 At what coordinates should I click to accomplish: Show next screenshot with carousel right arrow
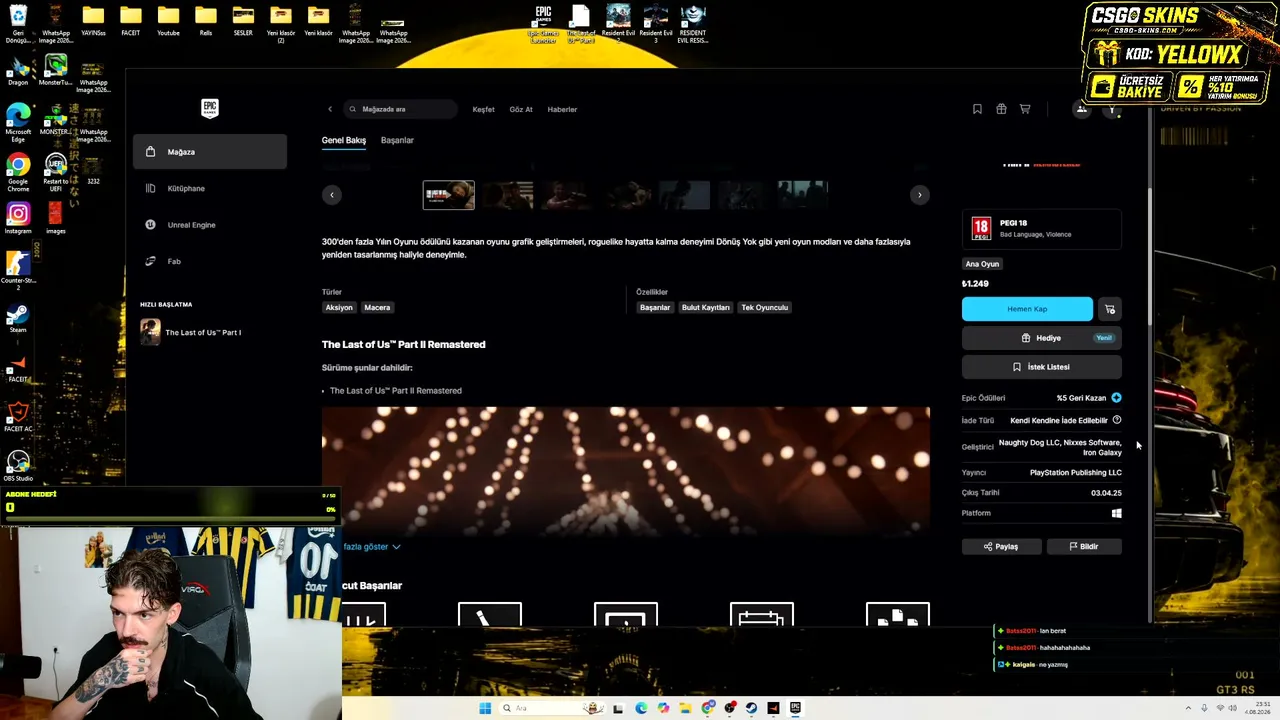coord(920,195)
